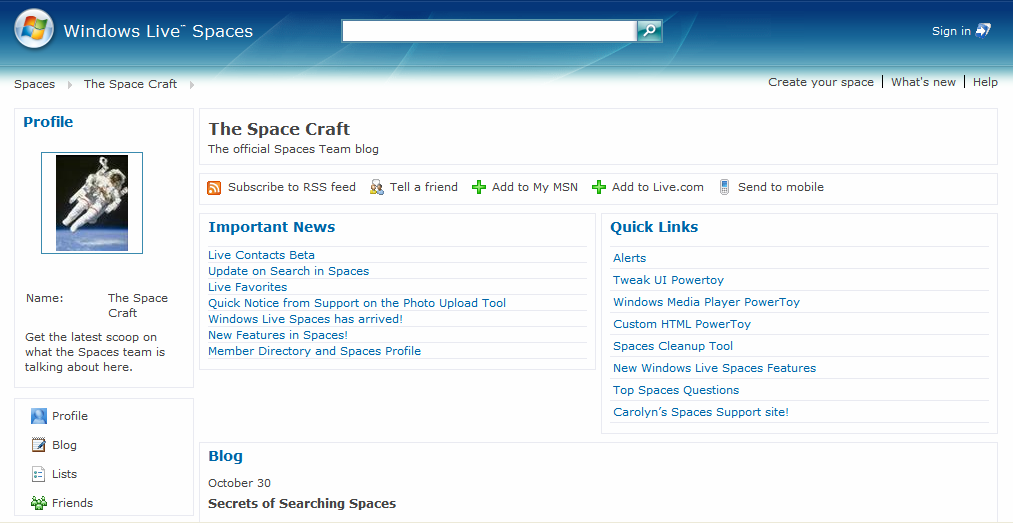The width and height of the screenshot is (1013, 523).
Task: Click Add to My MSN link
Action: pos(535,187)
